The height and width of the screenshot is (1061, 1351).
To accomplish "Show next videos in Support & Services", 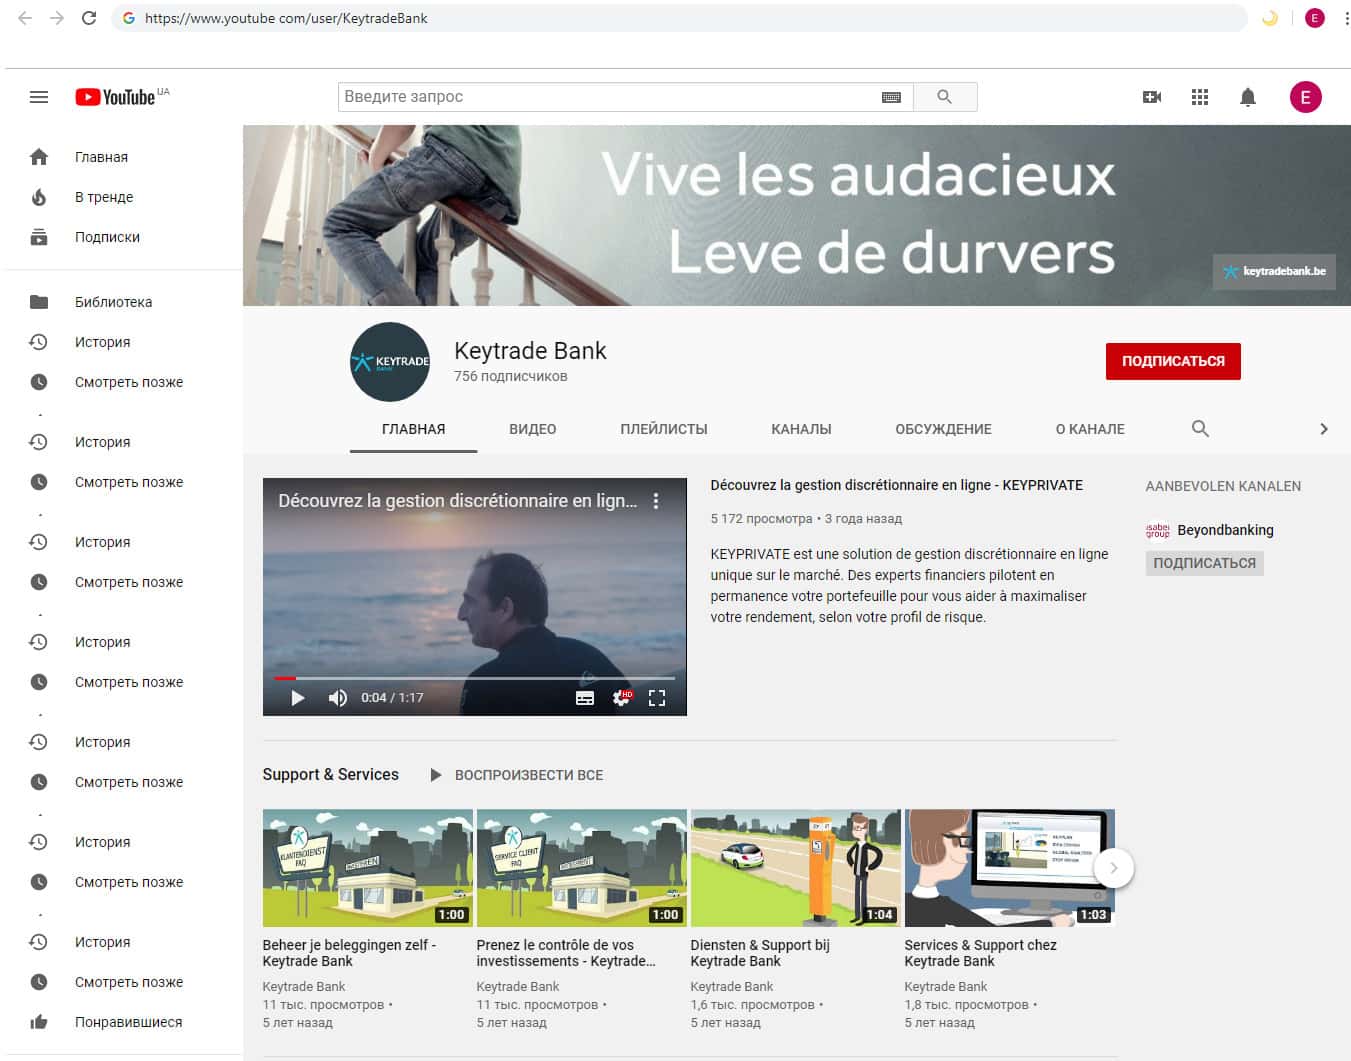I will click(x=1113, y=868).
